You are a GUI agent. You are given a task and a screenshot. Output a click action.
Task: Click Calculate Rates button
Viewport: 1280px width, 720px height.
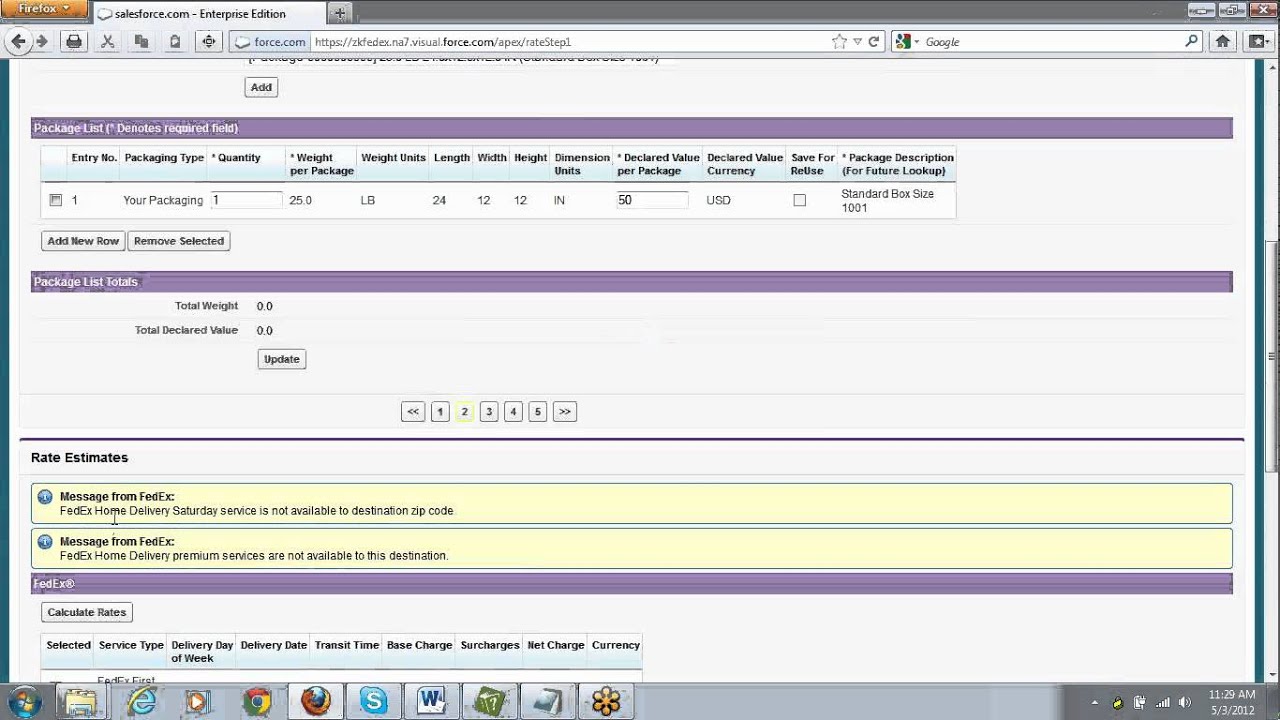click(87, 612)
